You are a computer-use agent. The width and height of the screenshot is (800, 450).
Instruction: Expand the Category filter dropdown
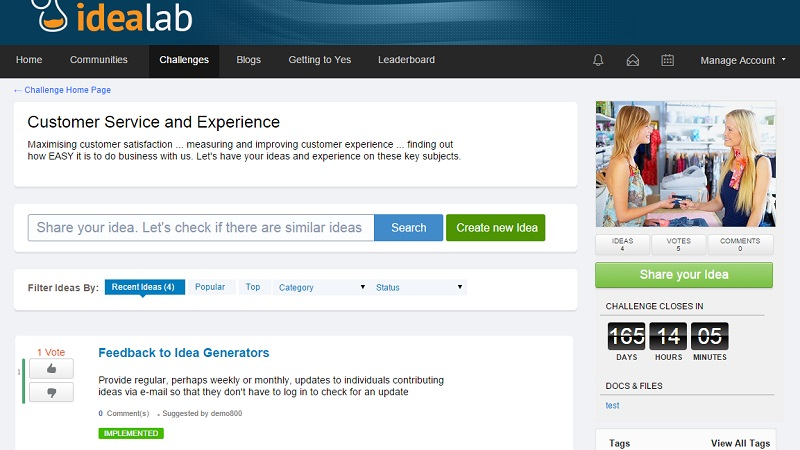(x=321, y=287)
